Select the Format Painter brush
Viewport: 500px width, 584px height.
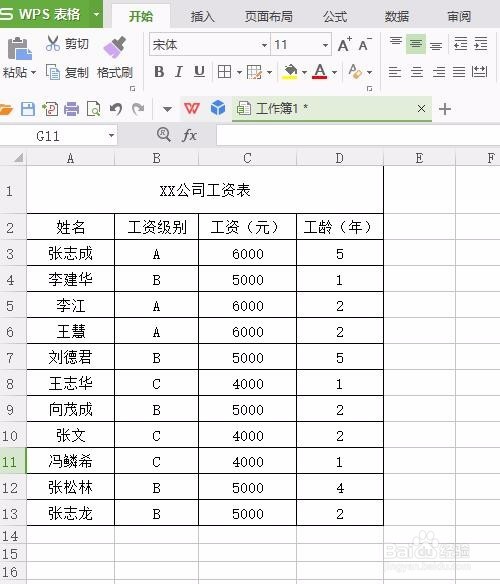tap(115, 47)
